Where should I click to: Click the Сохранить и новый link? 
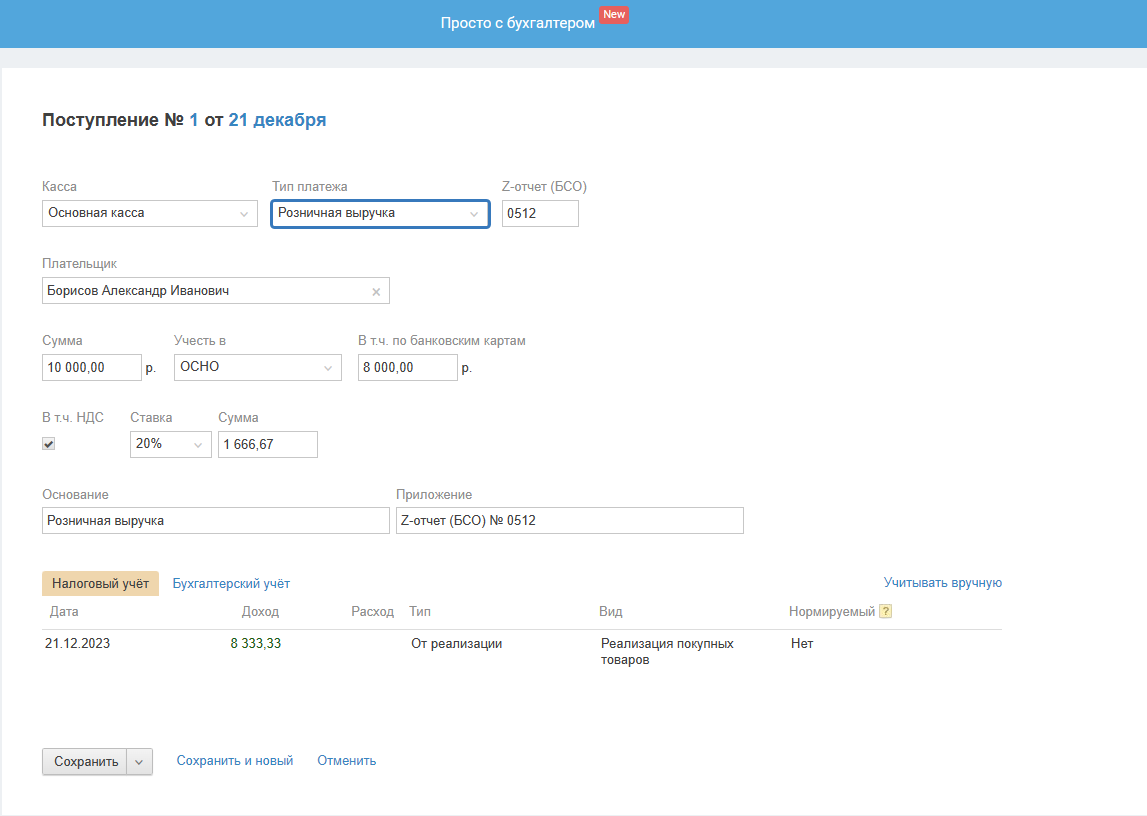click(x=235, y=760)
